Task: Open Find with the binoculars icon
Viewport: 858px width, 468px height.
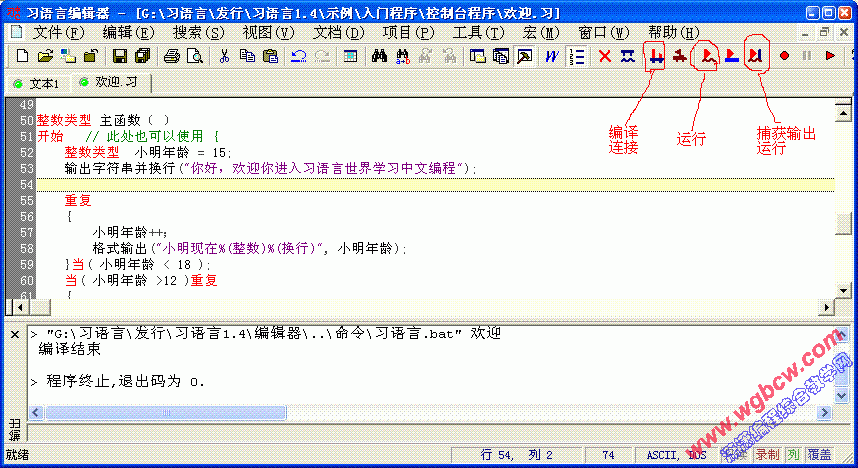Action: pos(379,56)
